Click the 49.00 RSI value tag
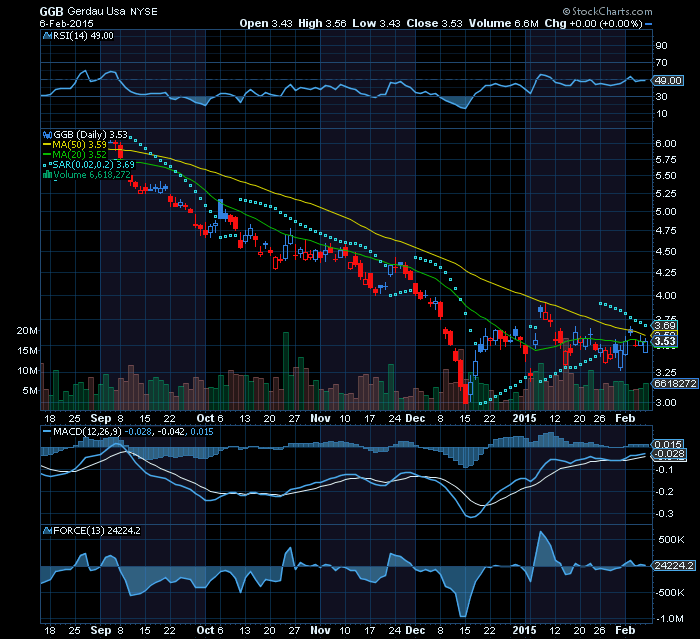The width and height of the screenshot is (700, 639). [668, 80]
